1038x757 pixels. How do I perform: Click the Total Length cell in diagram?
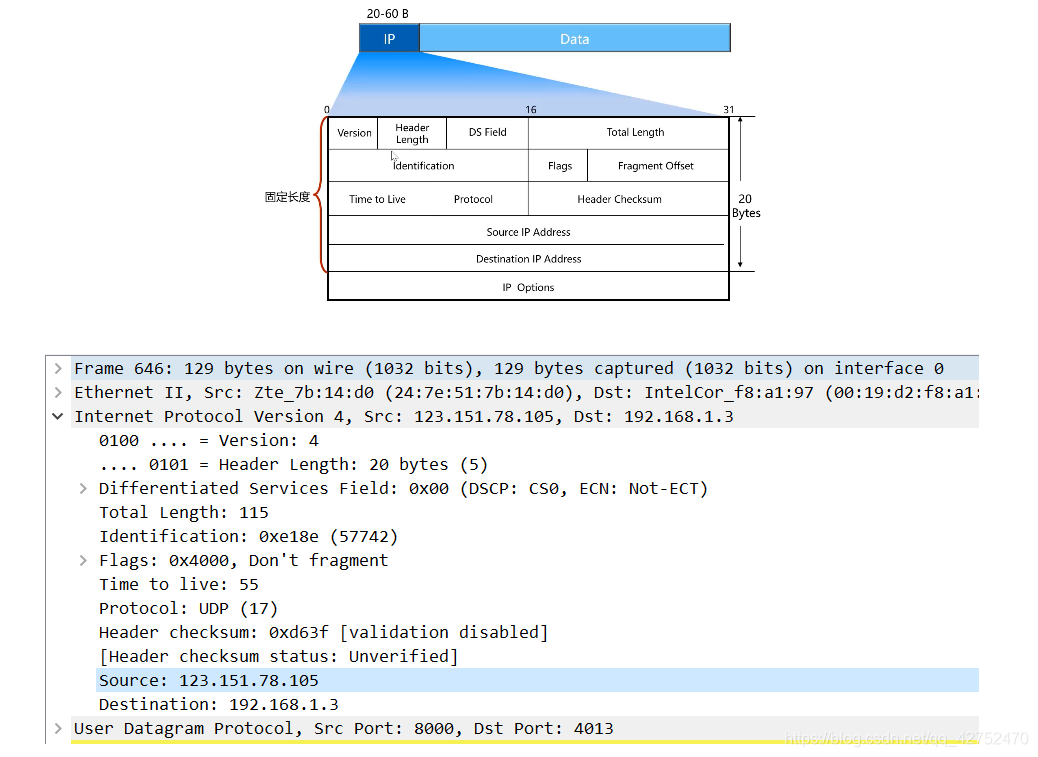click(x=629, y=133)
